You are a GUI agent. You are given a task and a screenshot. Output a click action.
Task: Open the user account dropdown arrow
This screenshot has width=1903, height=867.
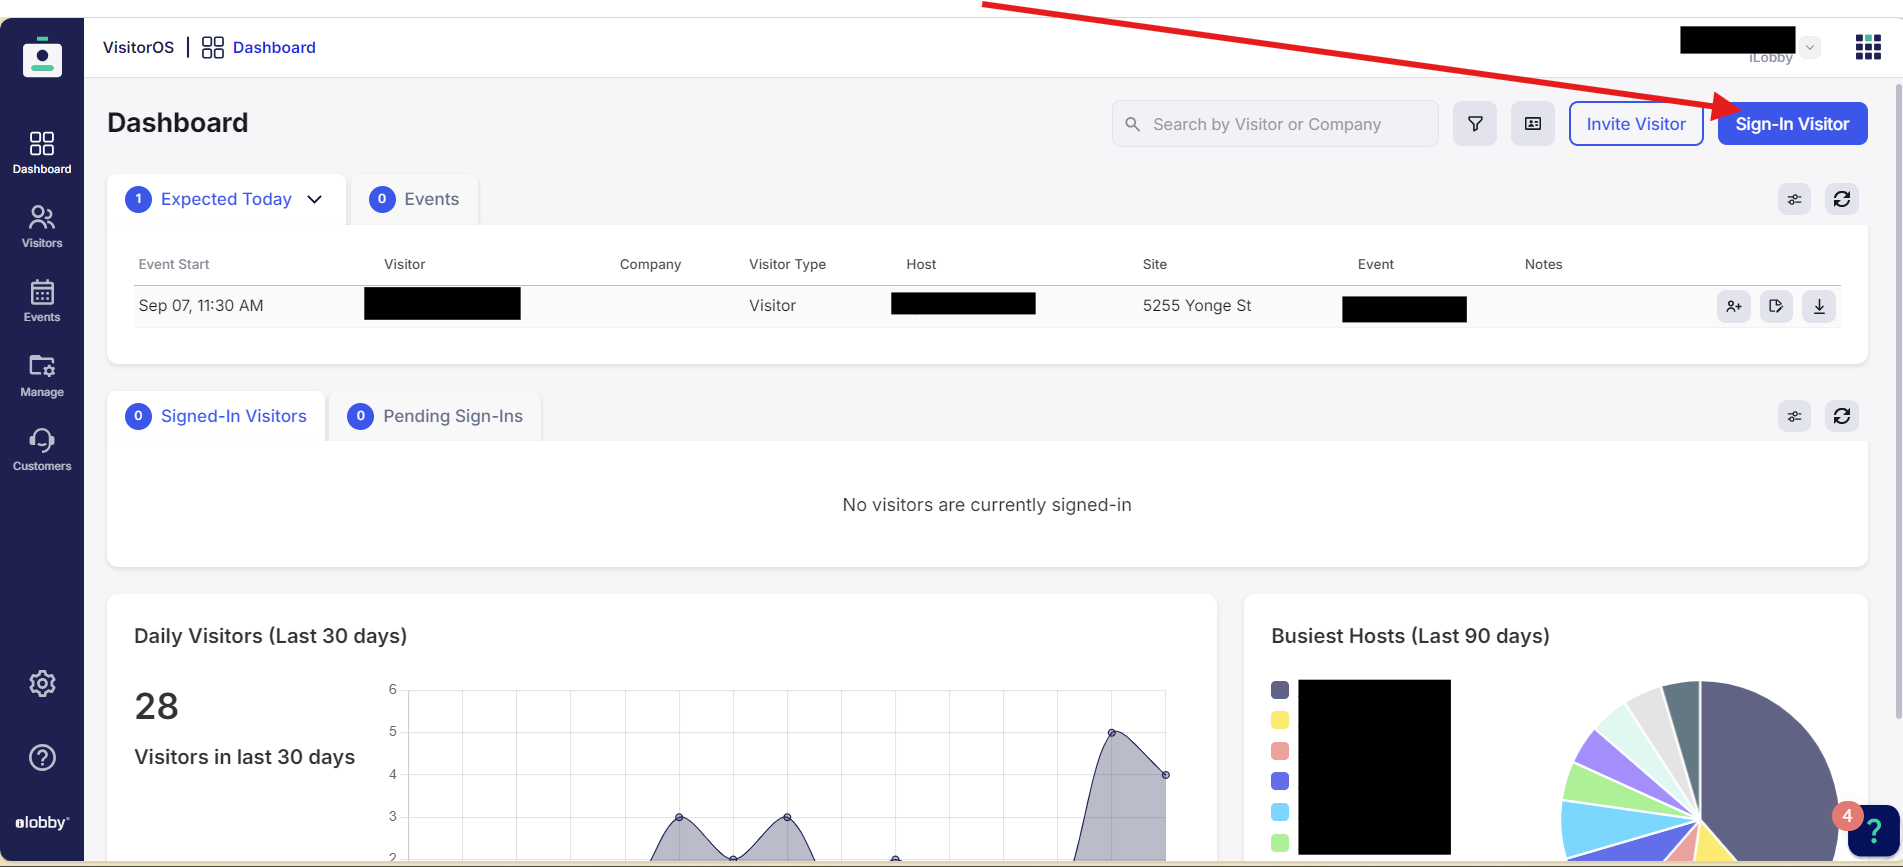[x=1810, y=47]
